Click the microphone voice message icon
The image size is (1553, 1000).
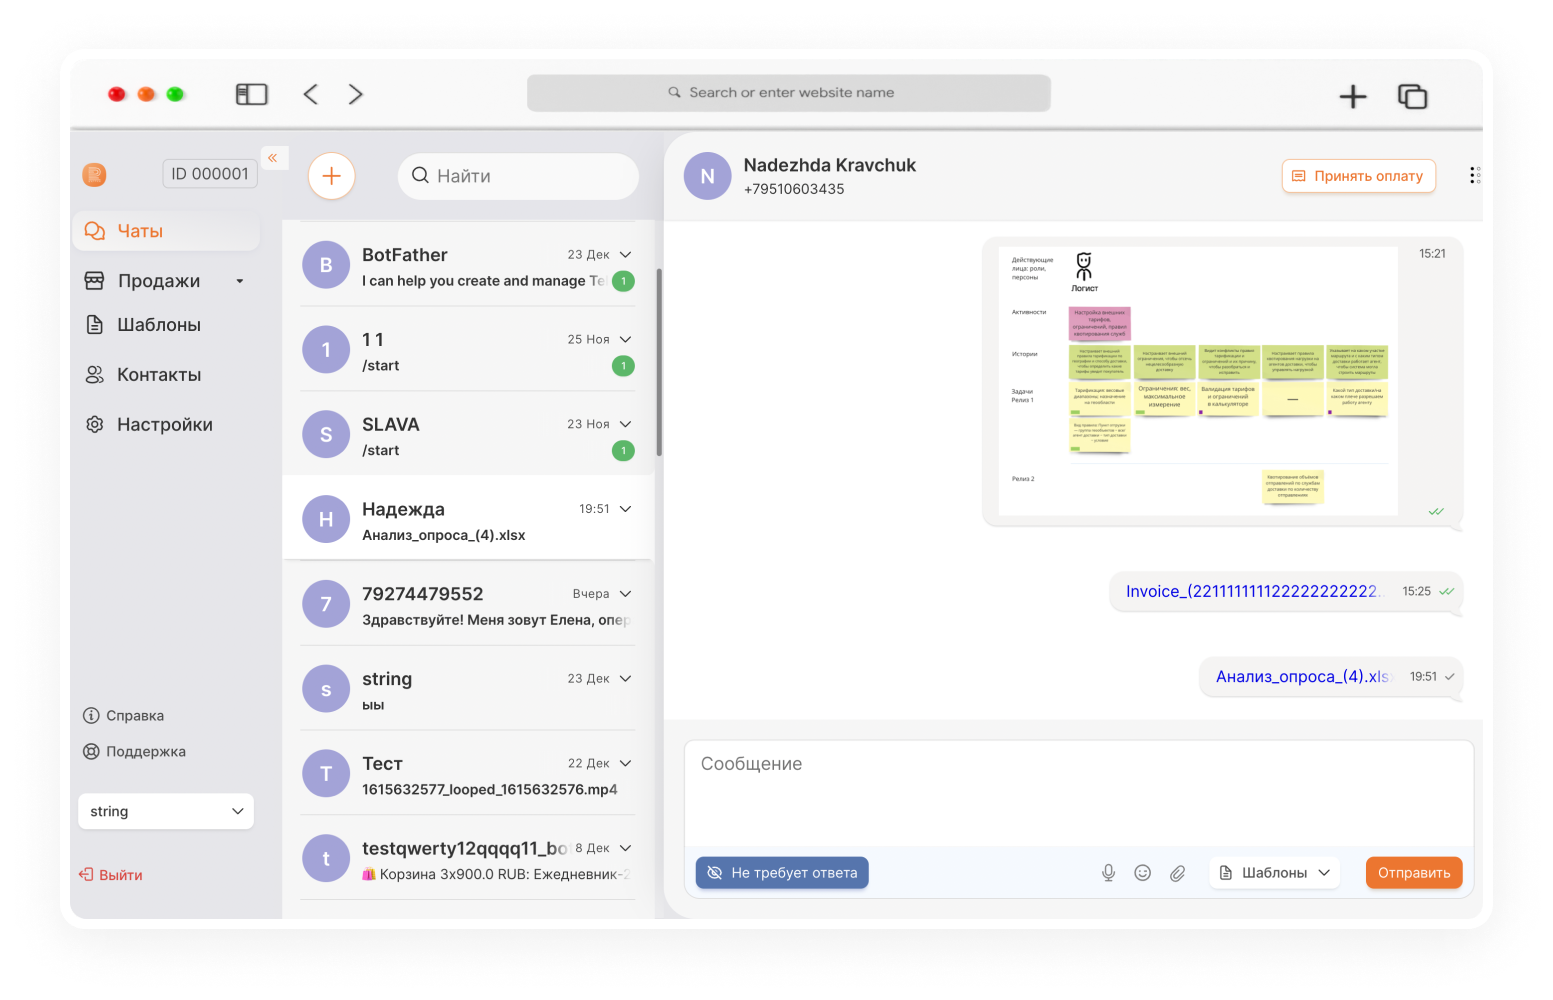click(x=1108, y=873)
